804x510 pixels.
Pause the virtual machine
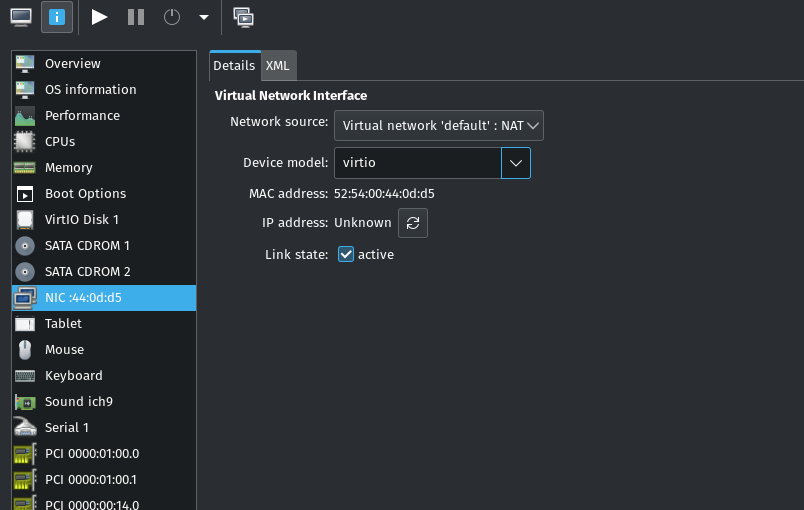tap(136, 17)
